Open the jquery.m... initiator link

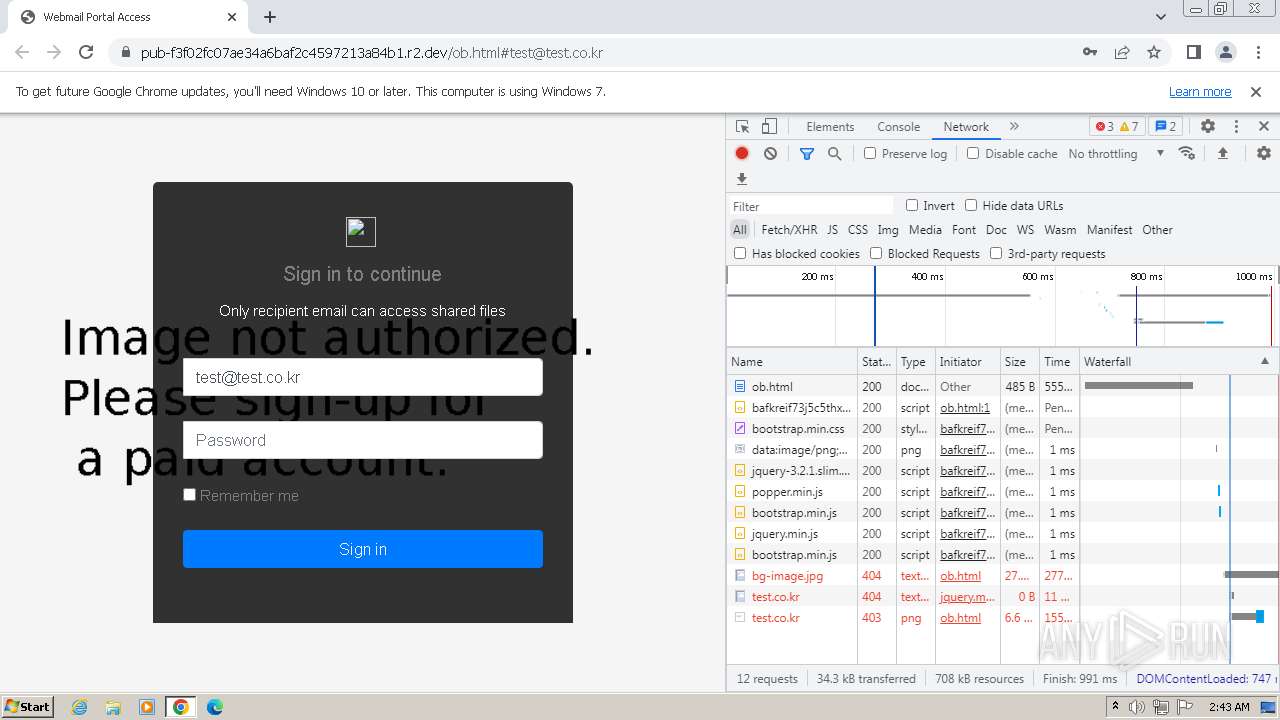[967, 596]
